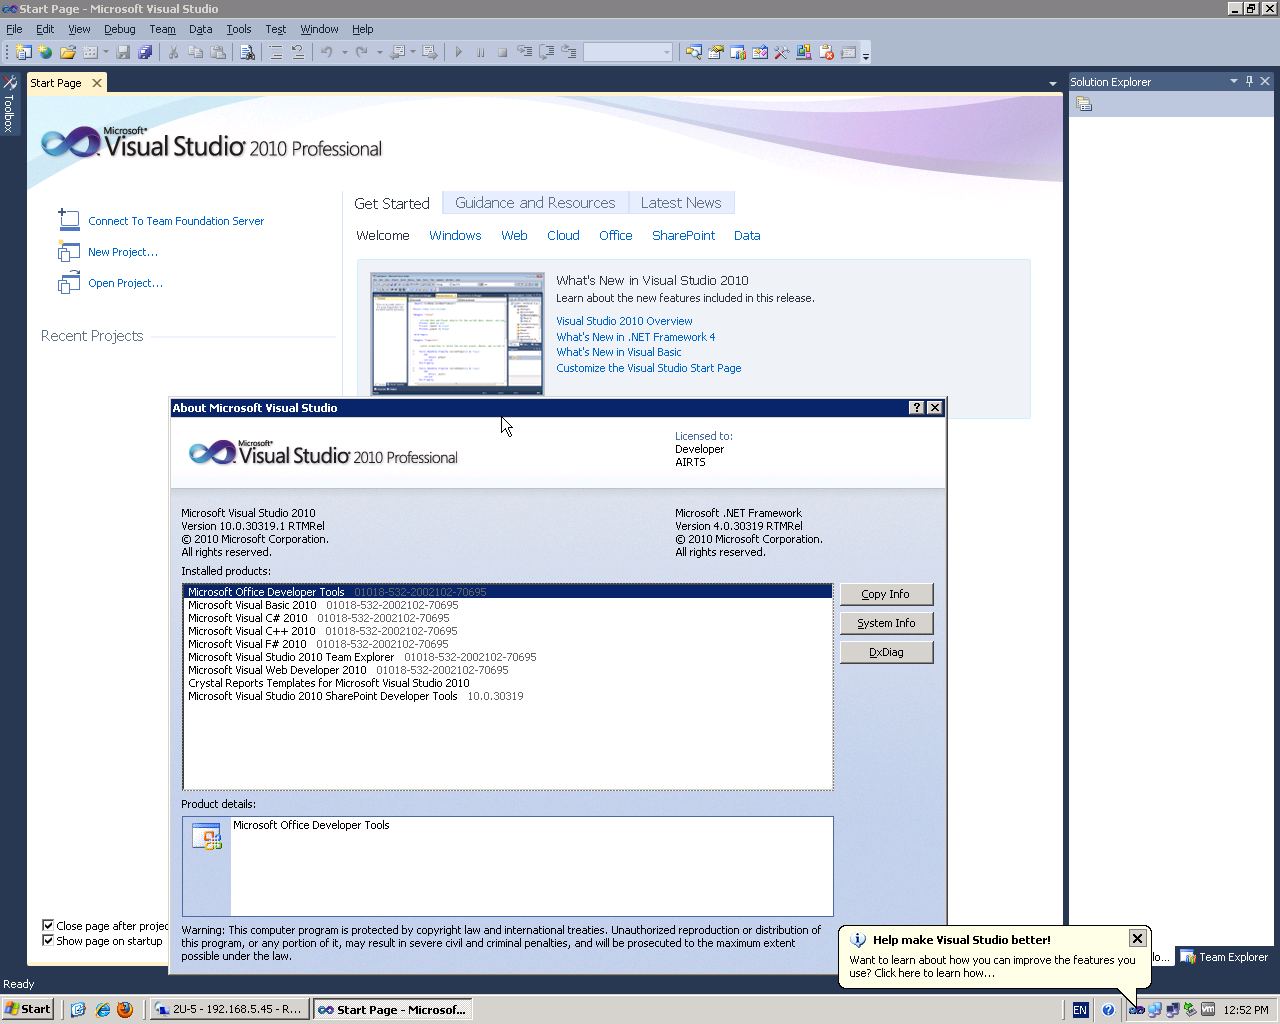Click the EN language bar indicator
Viewport: 1280px width, 1024px height.
click(x=1080, y=1010)
